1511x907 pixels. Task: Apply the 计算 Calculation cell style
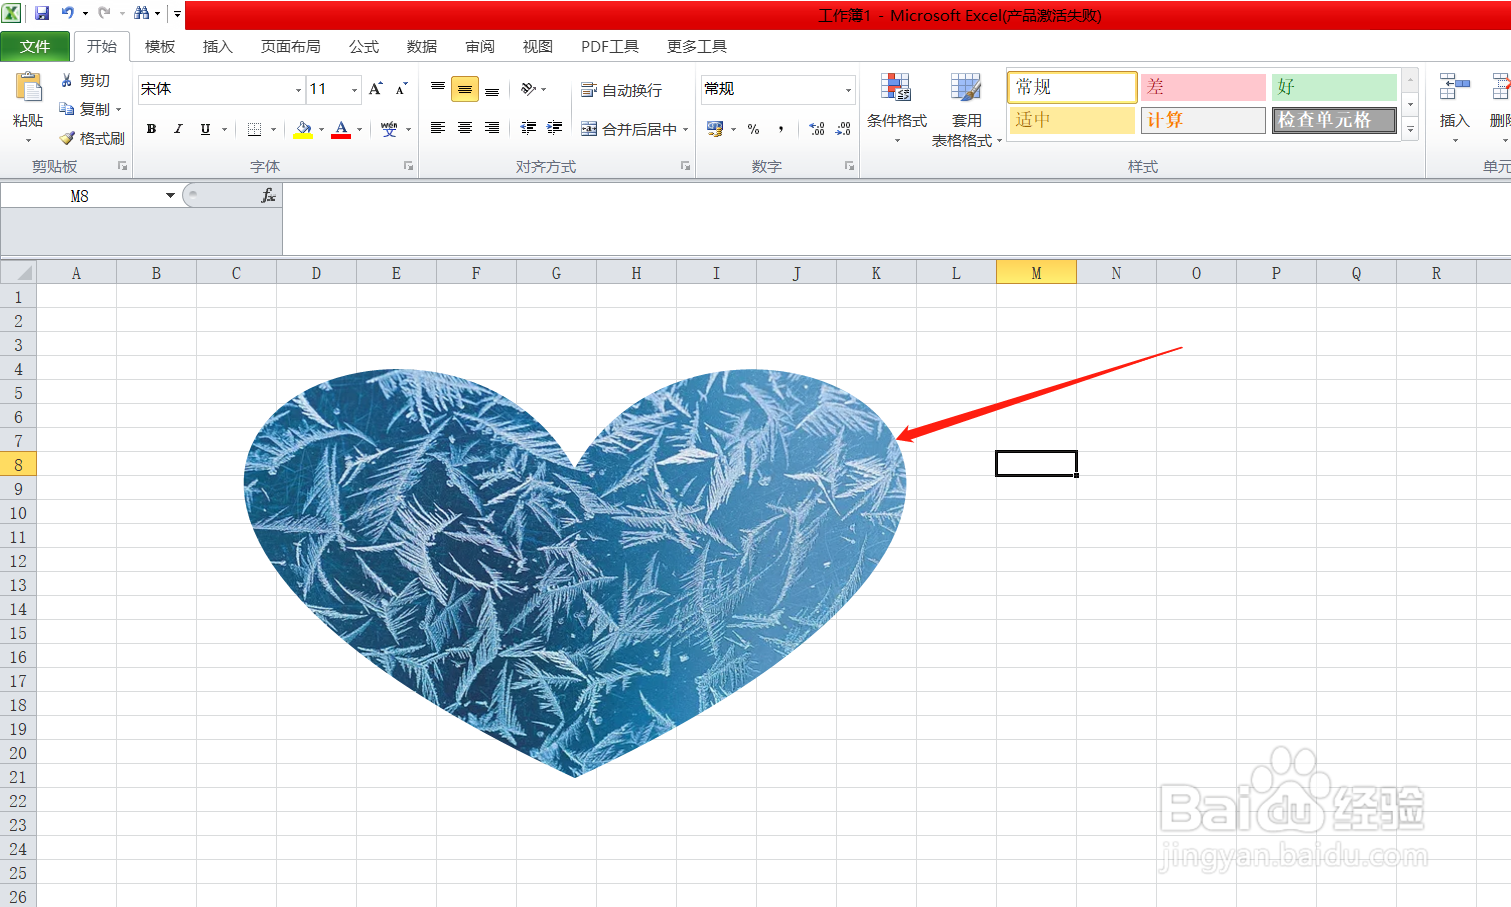pos(1204,120)
